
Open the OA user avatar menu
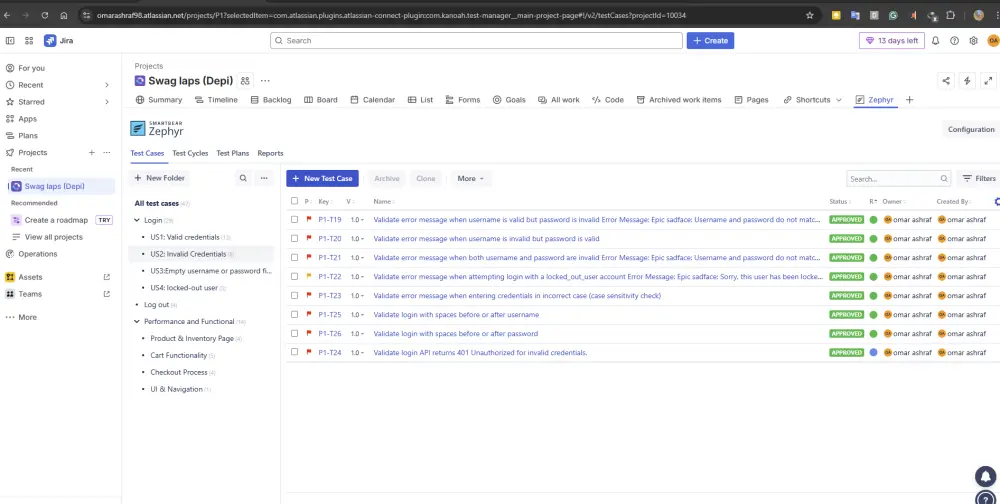point(993,40)
